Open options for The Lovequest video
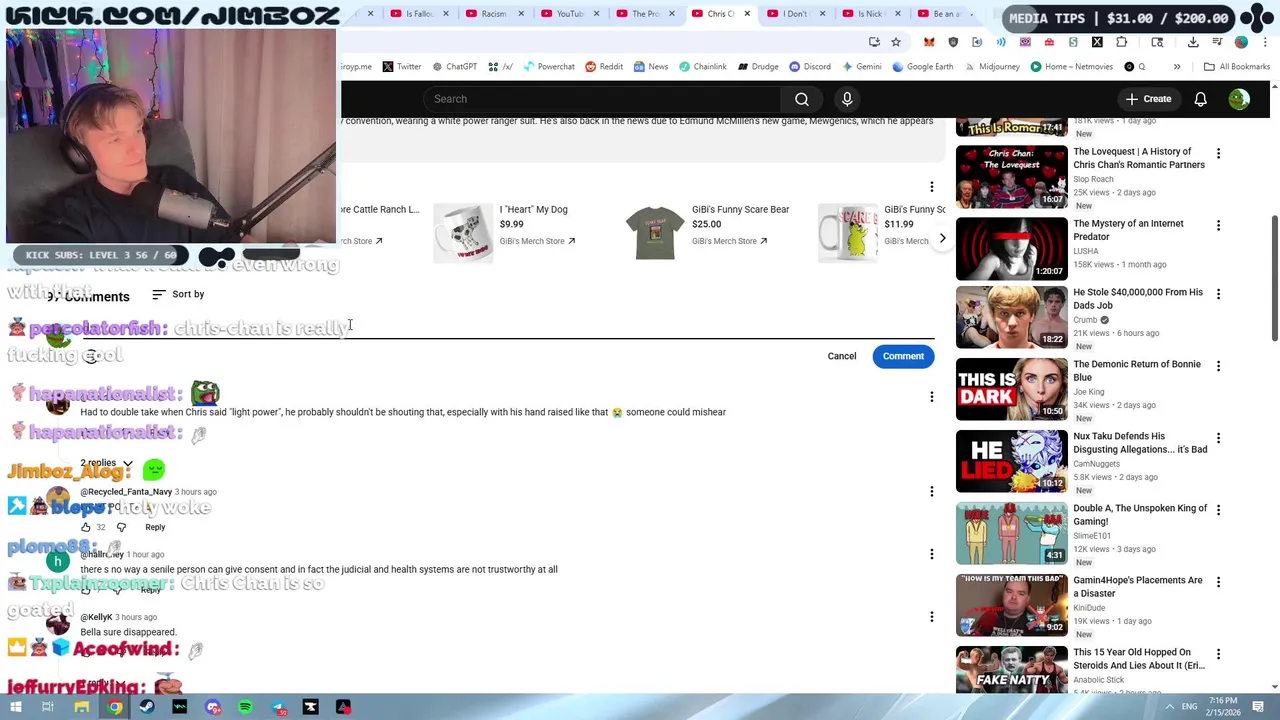This screenshot has height=720, width=1280. [x=1218, y=154]
